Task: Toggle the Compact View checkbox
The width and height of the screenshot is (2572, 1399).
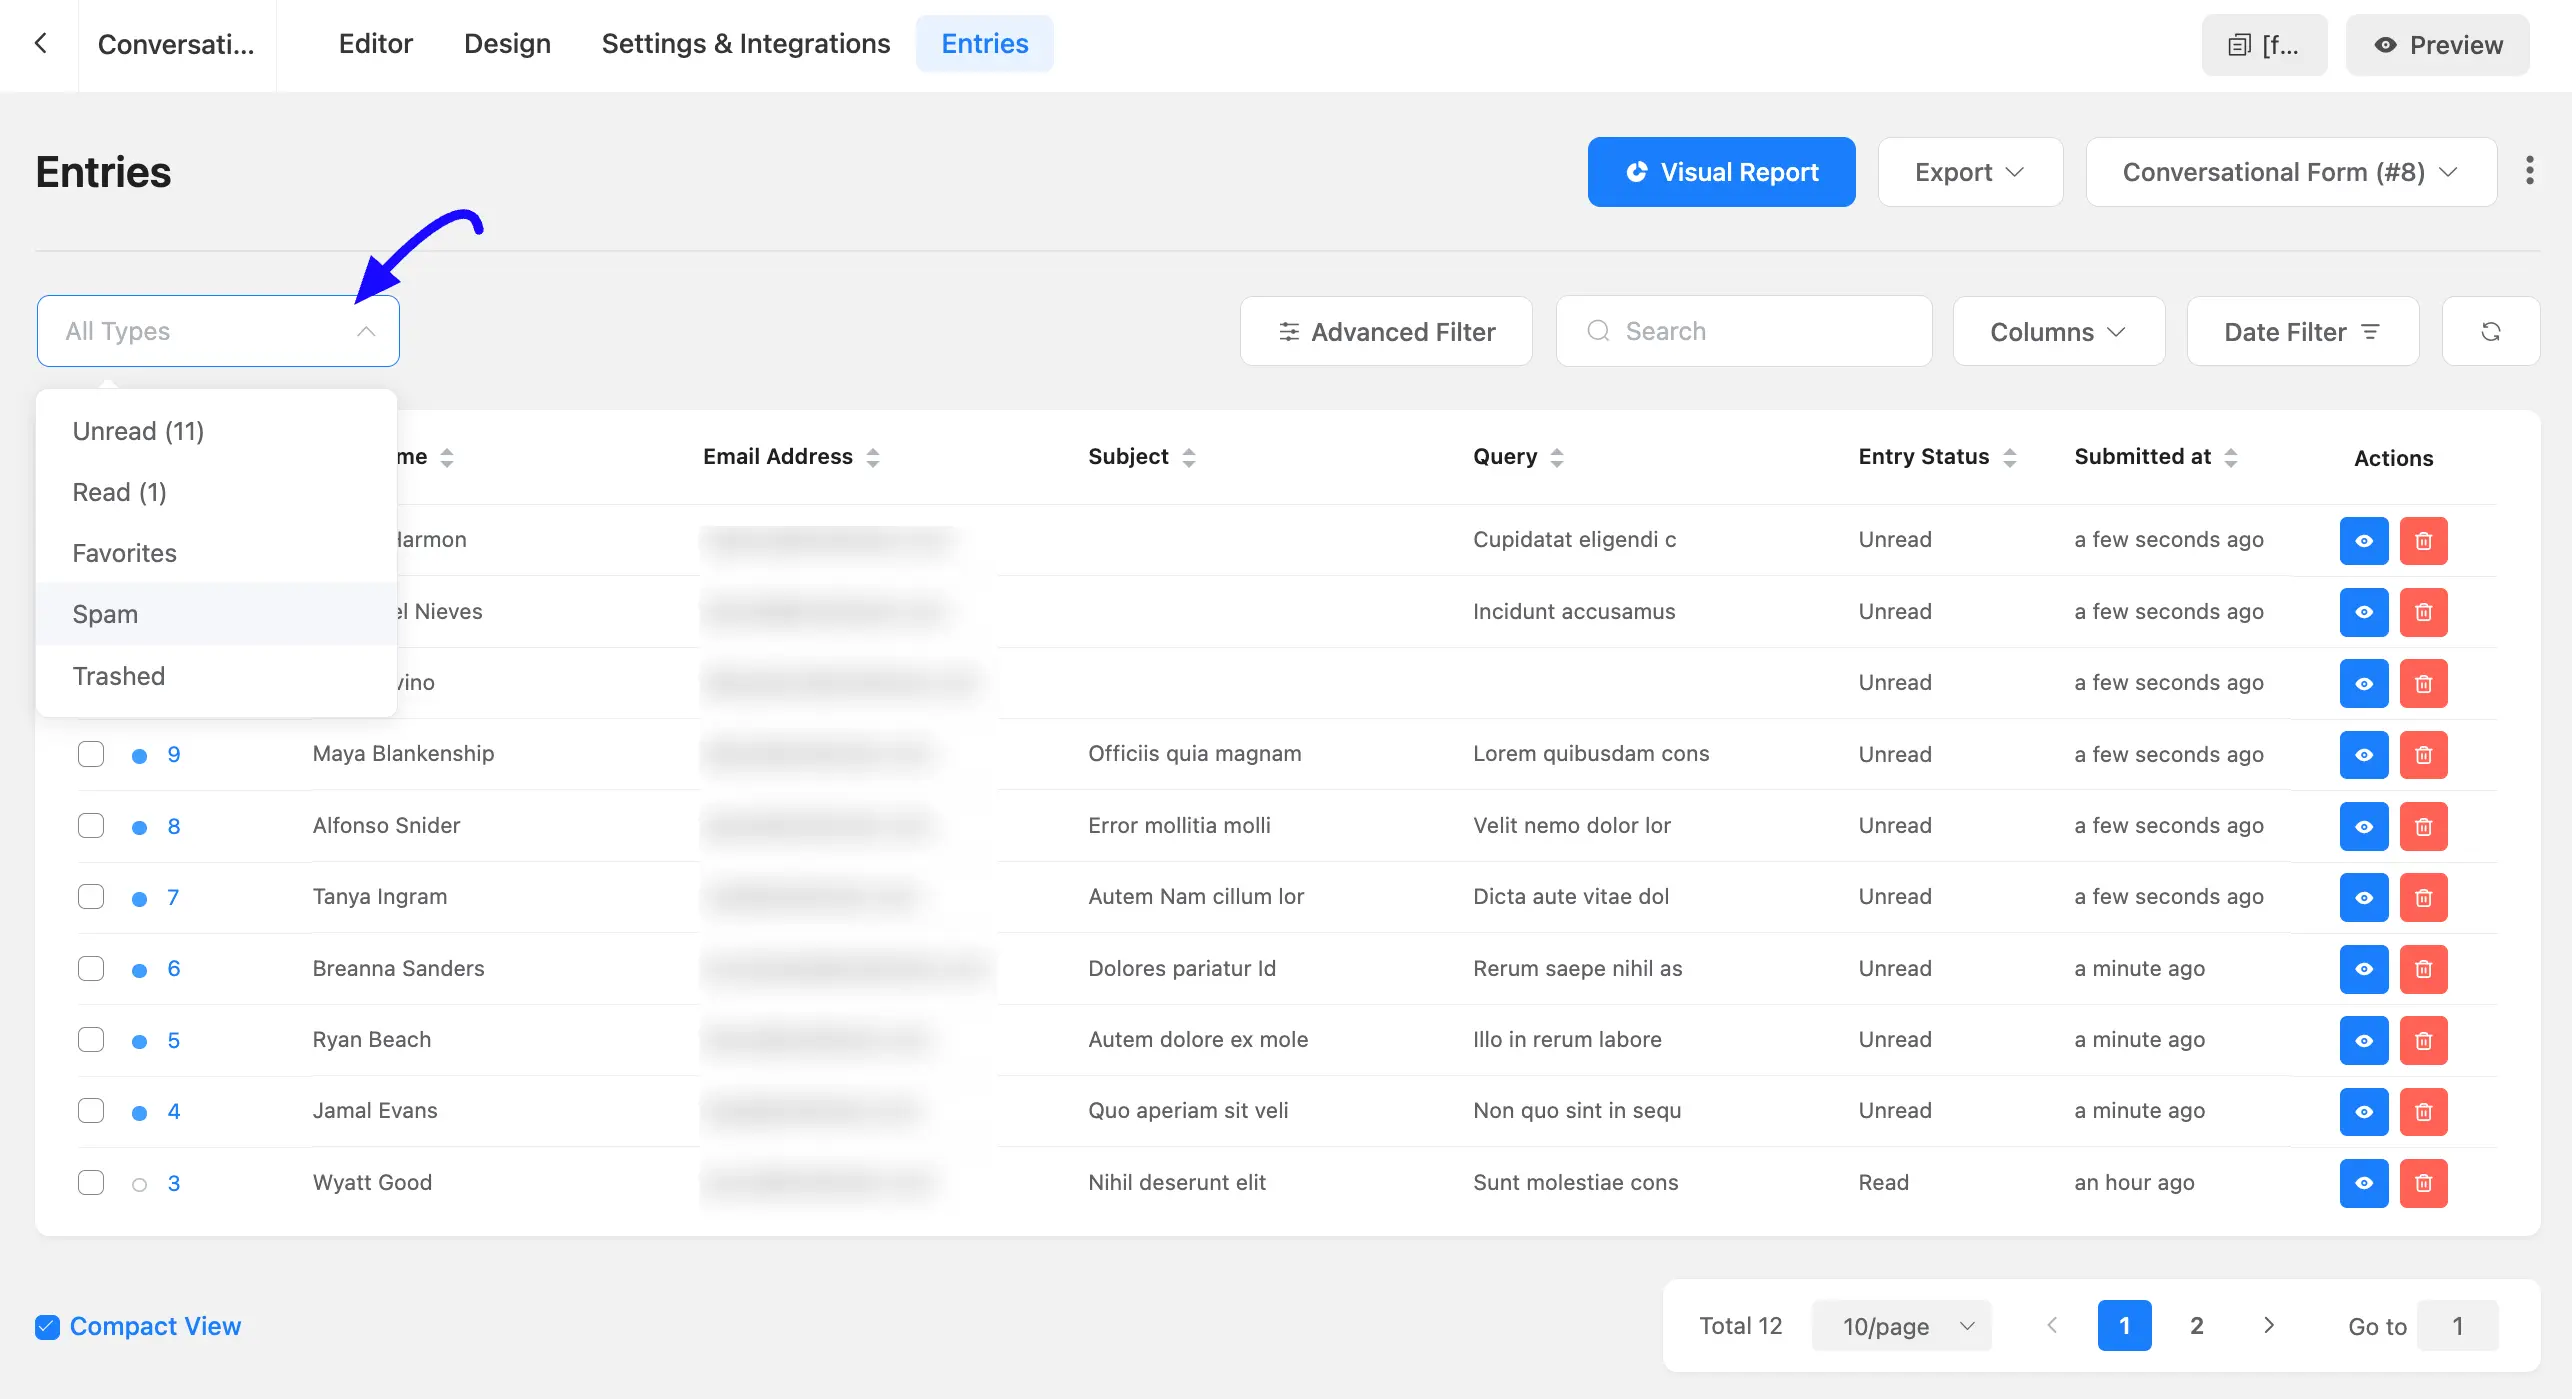Action: 47,1326
